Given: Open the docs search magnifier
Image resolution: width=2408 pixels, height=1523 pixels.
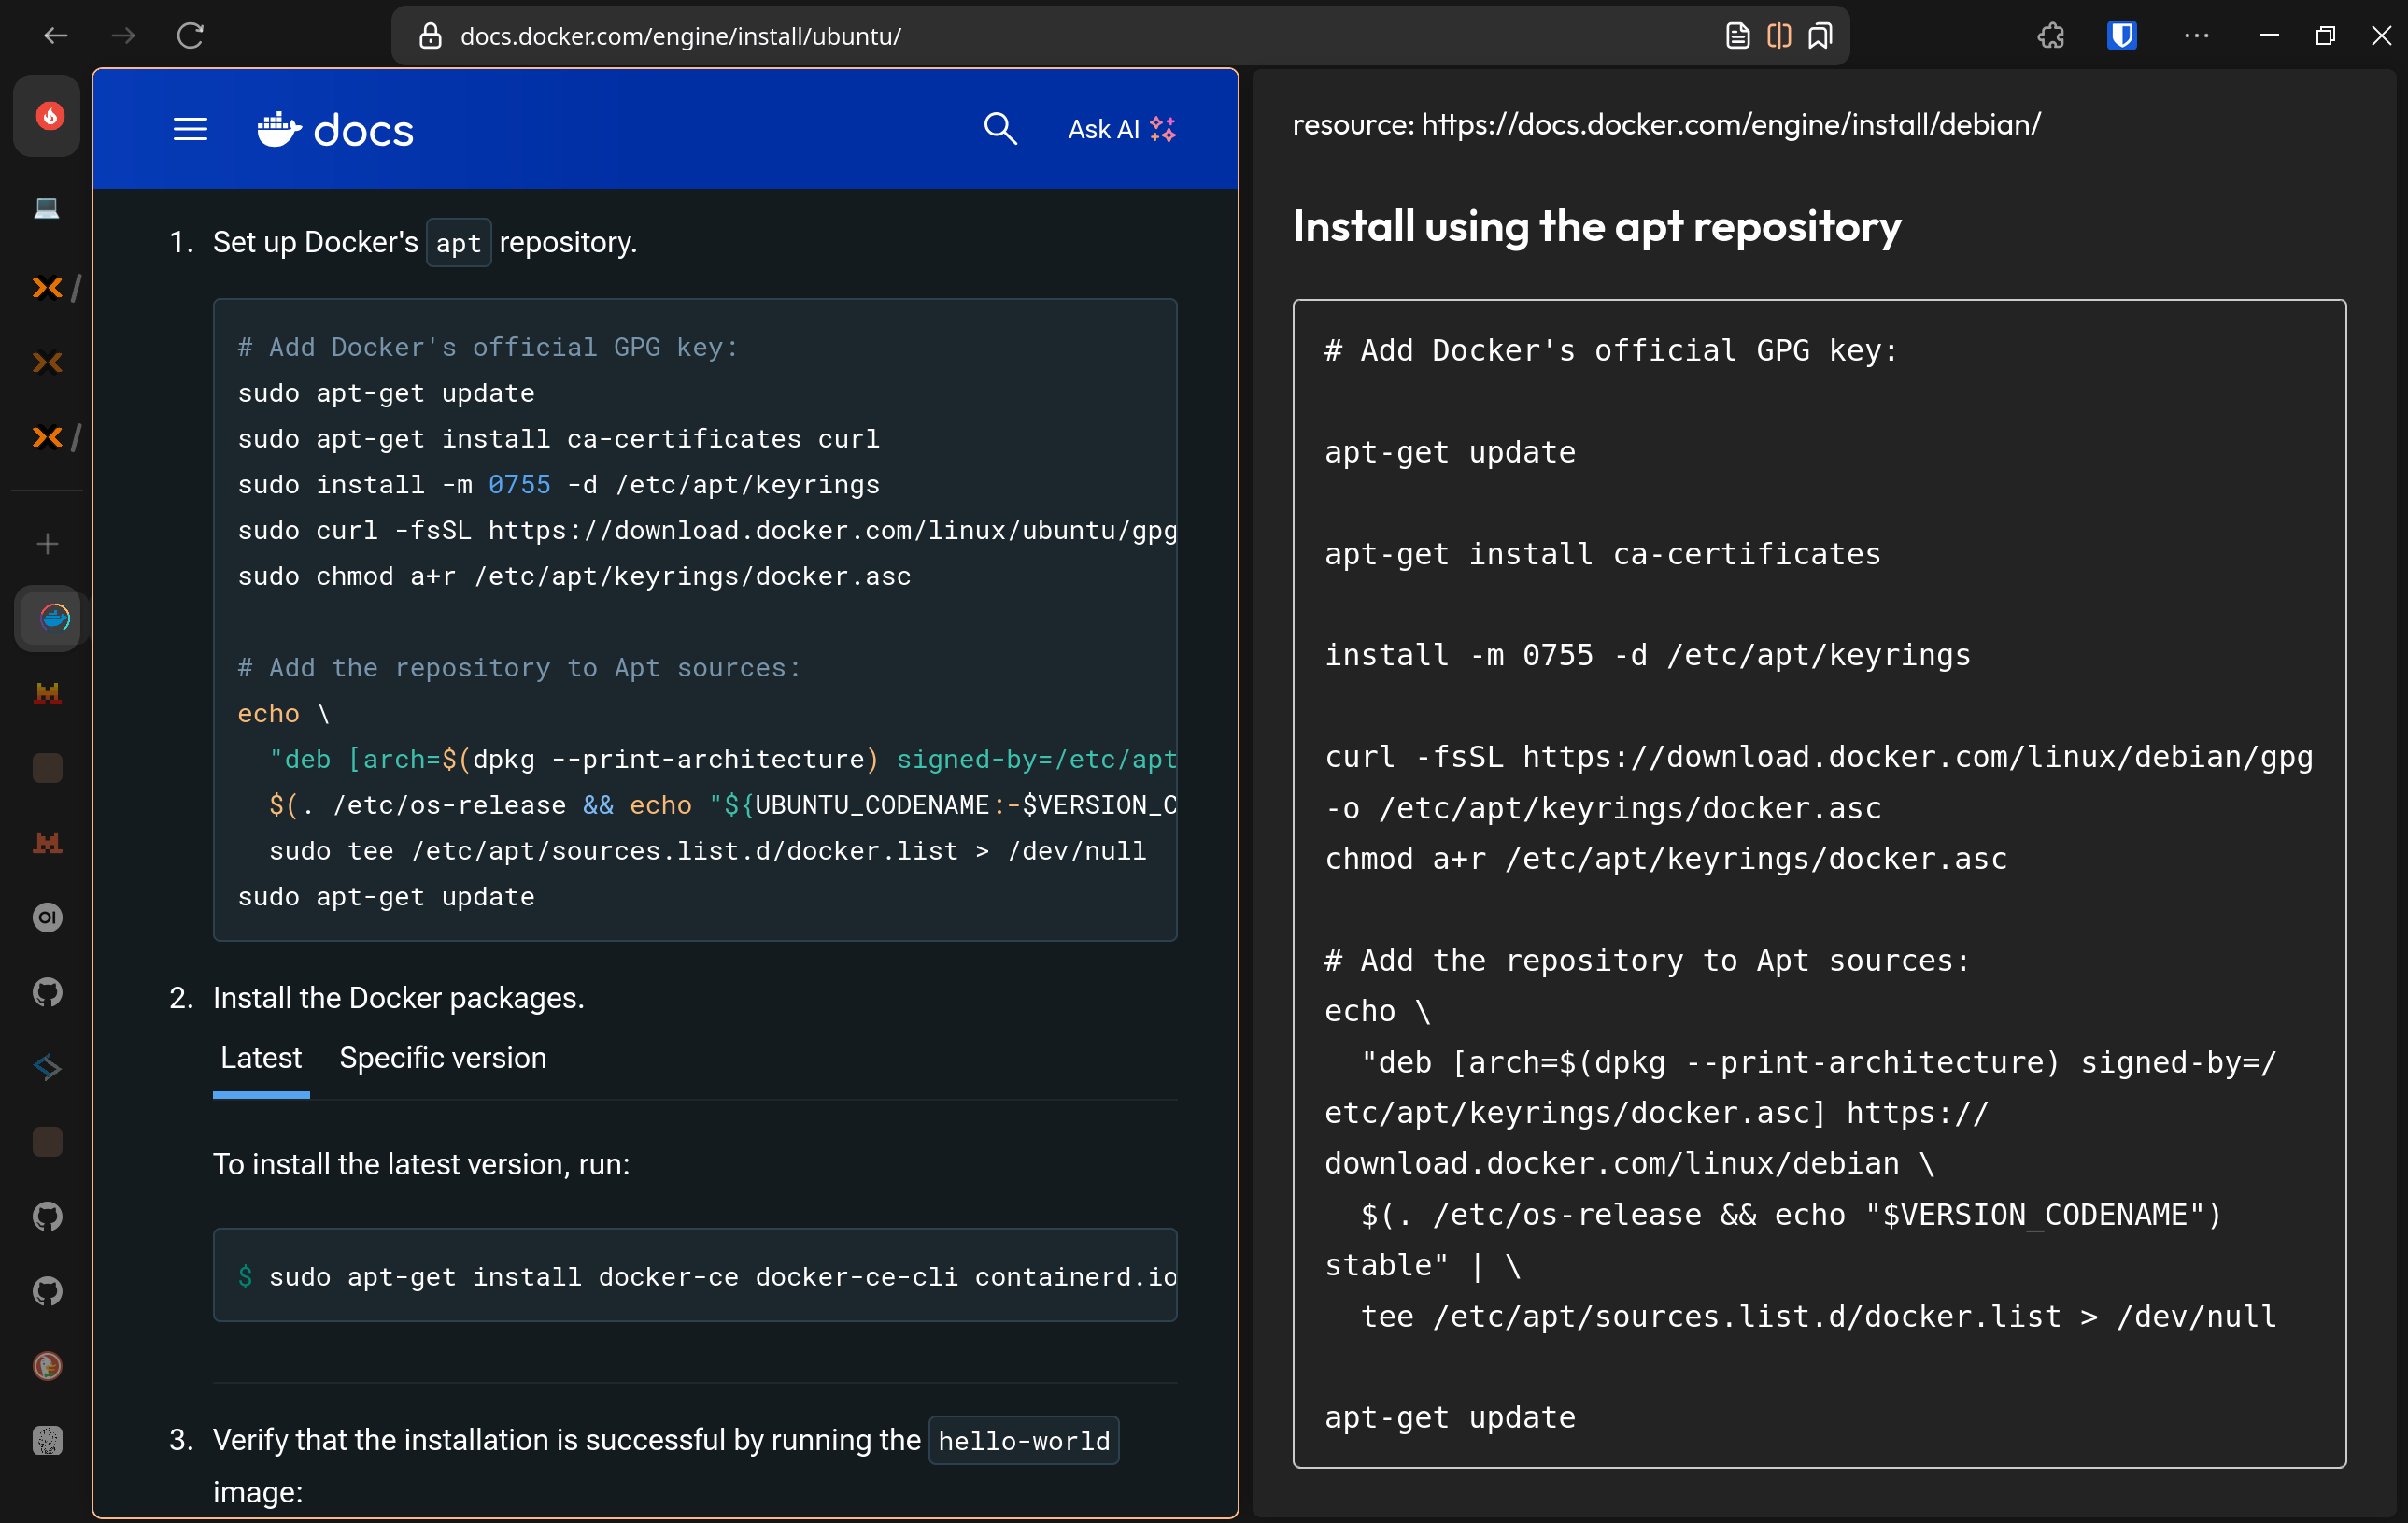Looking at the screenshot, I should point(1000,129).
